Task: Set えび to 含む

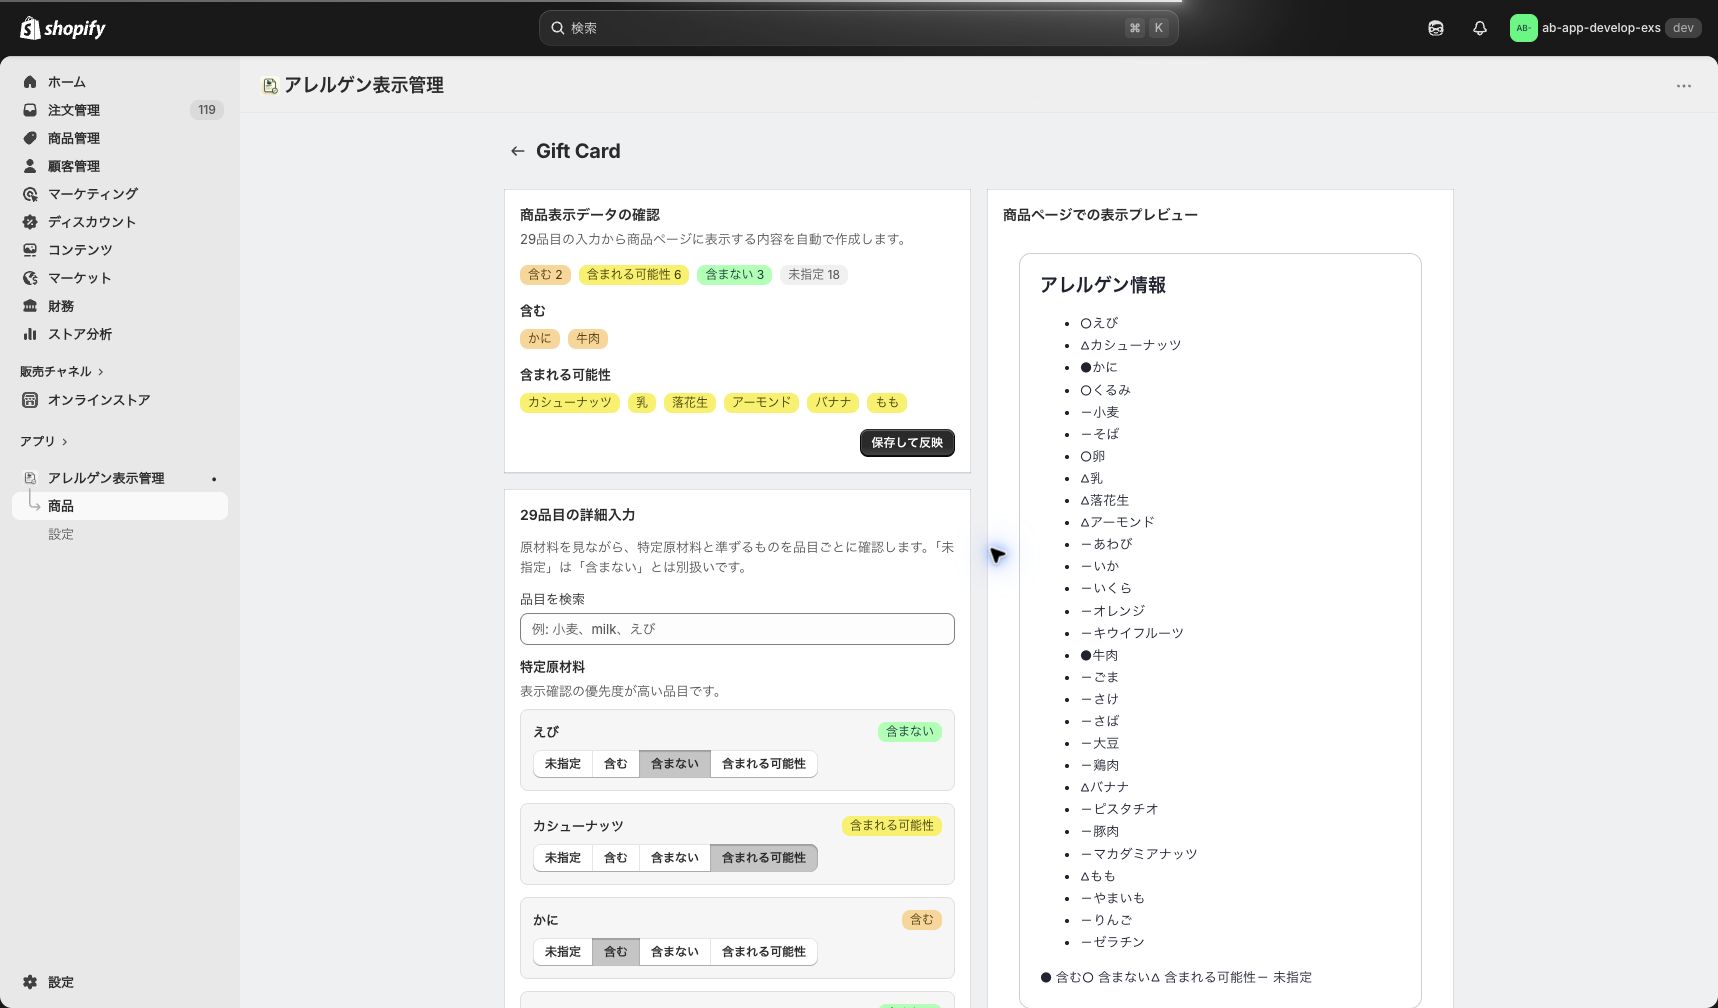Action: pyautogui.click(x=616, y=764)
